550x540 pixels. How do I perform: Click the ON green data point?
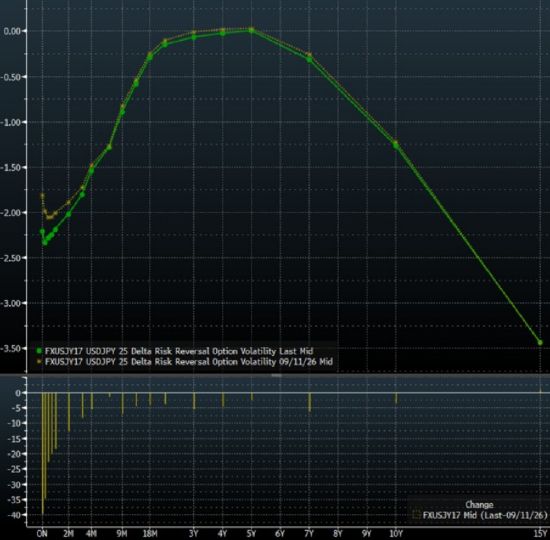tap(42, 232)
